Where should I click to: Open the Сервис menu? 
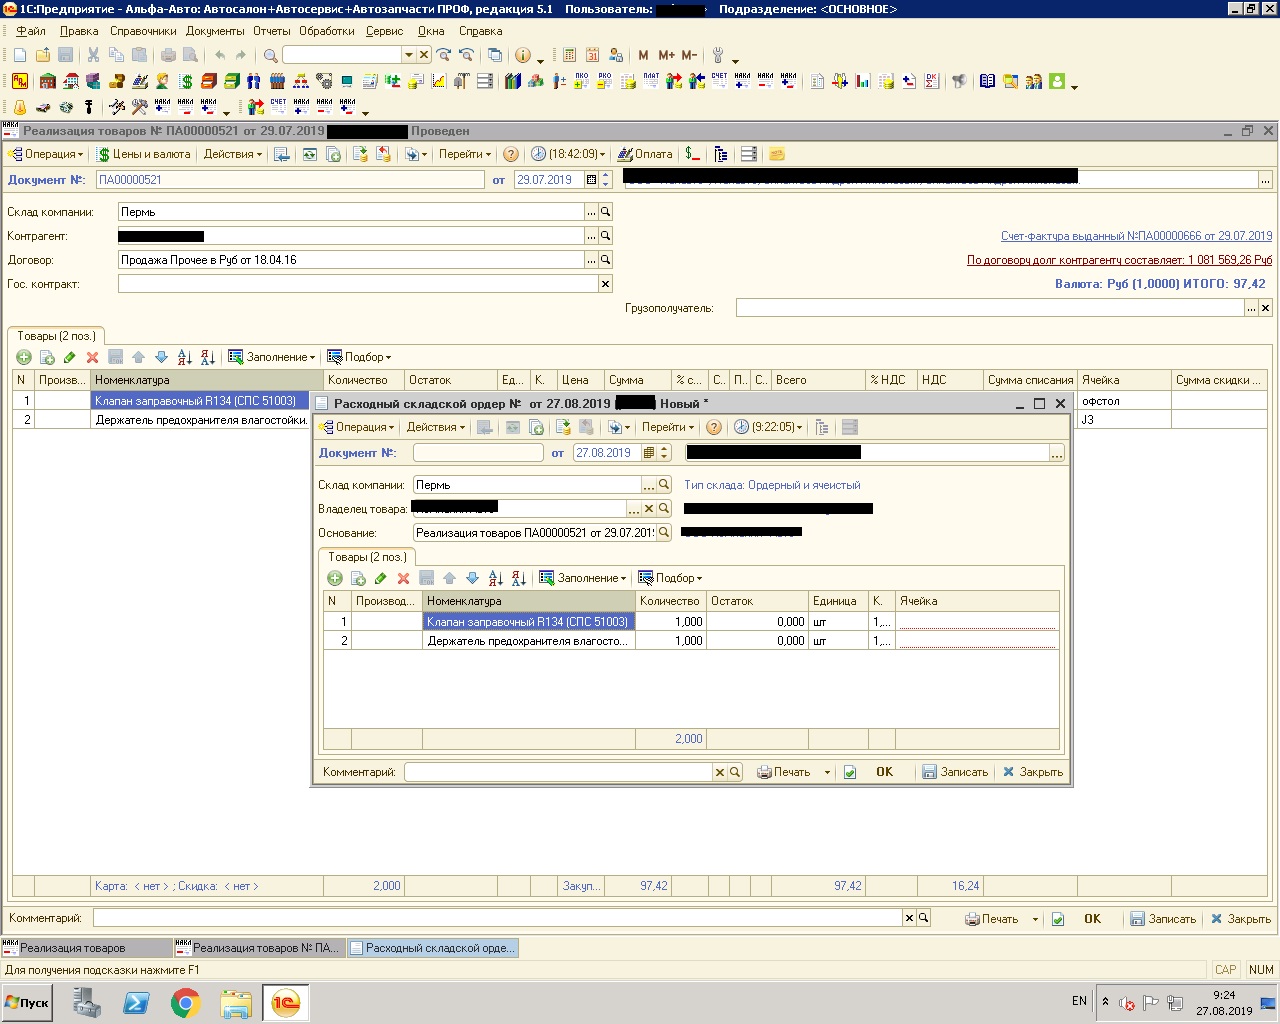(x=384, y=31)
